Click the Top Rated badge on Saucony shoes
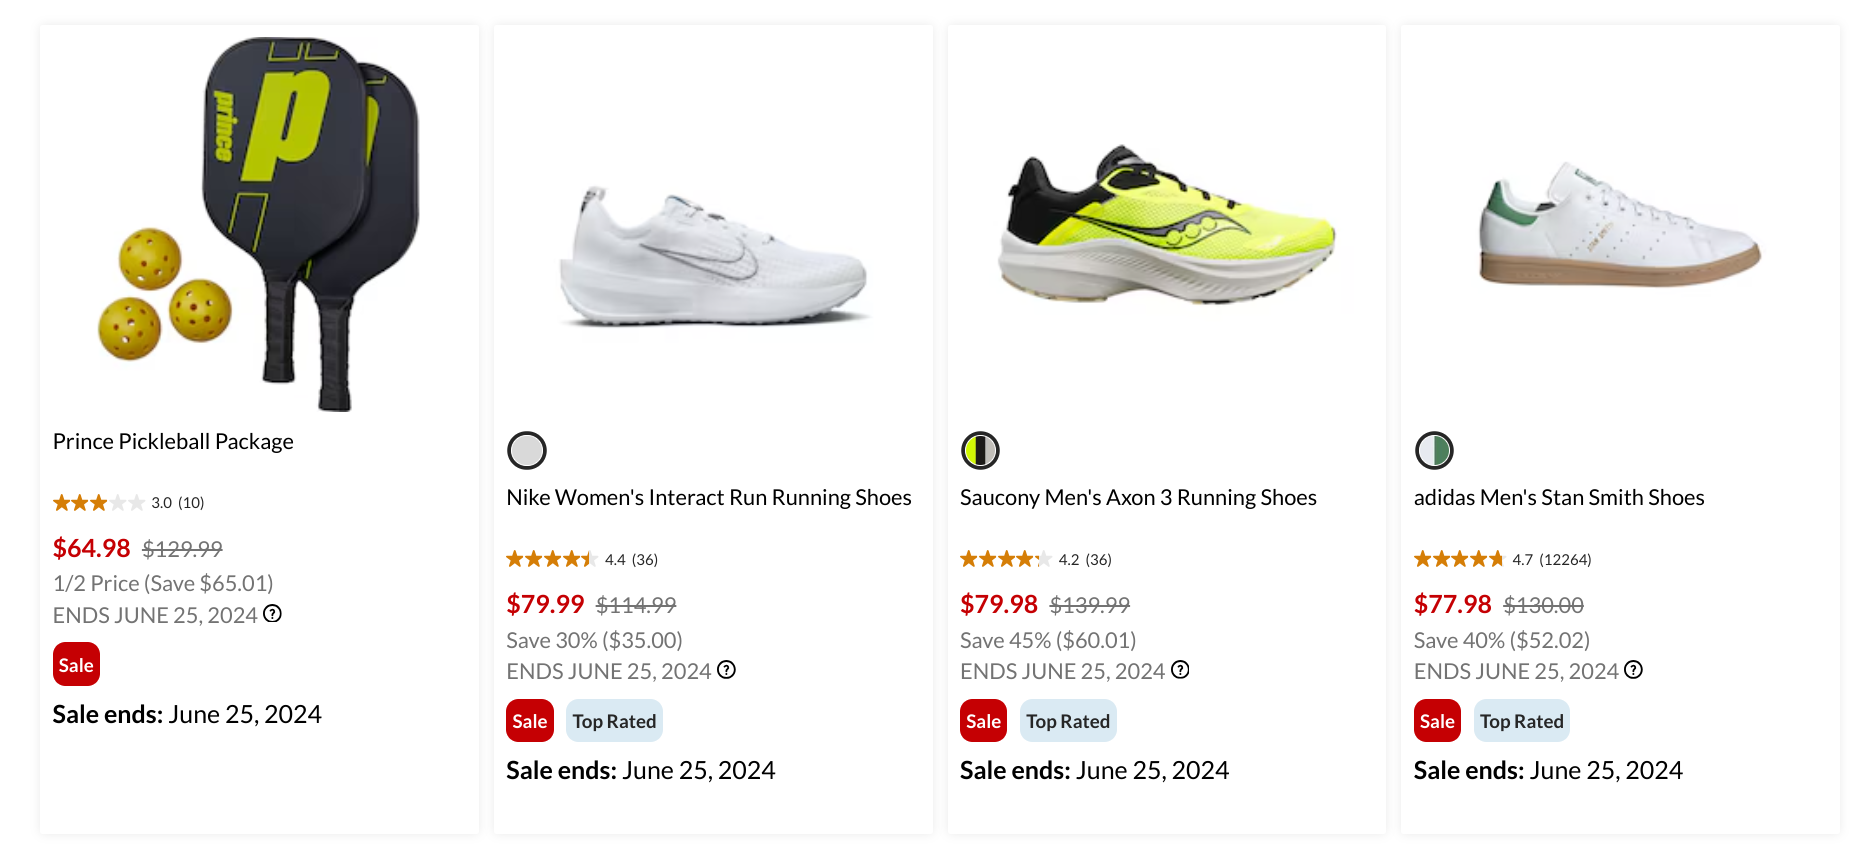Viewport: 1850px width, 850px height. point(1068,721)
